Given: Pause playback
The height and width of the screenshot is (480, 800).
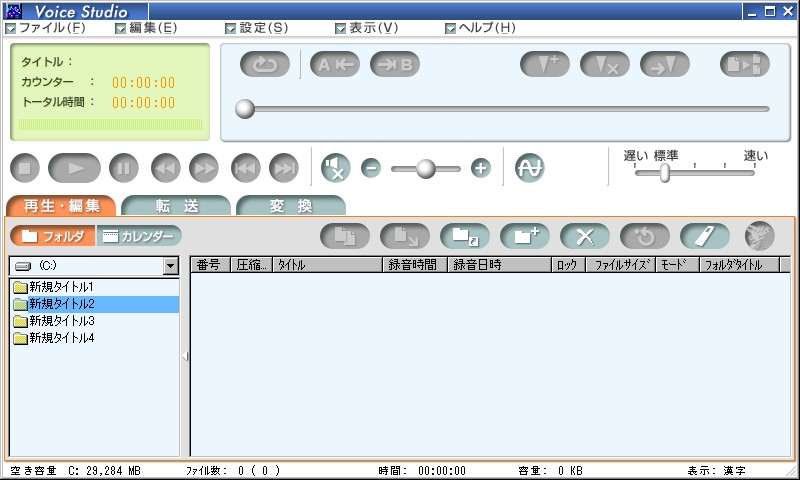Looking at the screenshot, I should tap(123, 168).
